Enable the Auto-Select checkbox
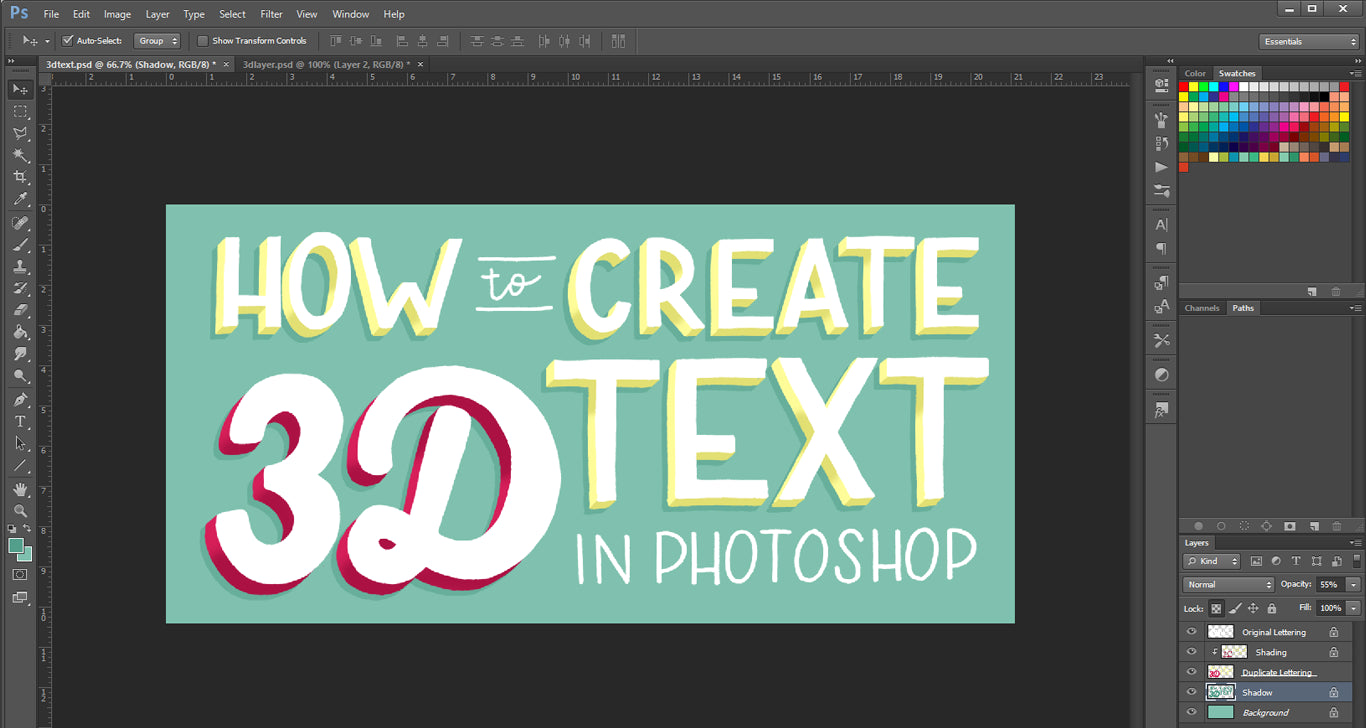The width and height of the screenshot is (1366, 728). [x=68, y=41]
